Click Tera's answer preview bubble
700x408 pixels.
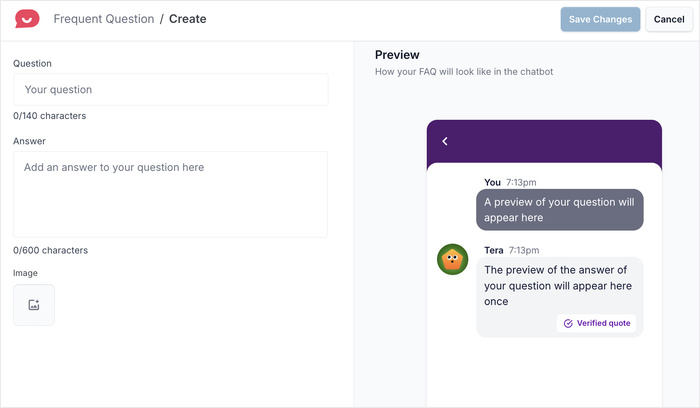[x=559, y=285]
